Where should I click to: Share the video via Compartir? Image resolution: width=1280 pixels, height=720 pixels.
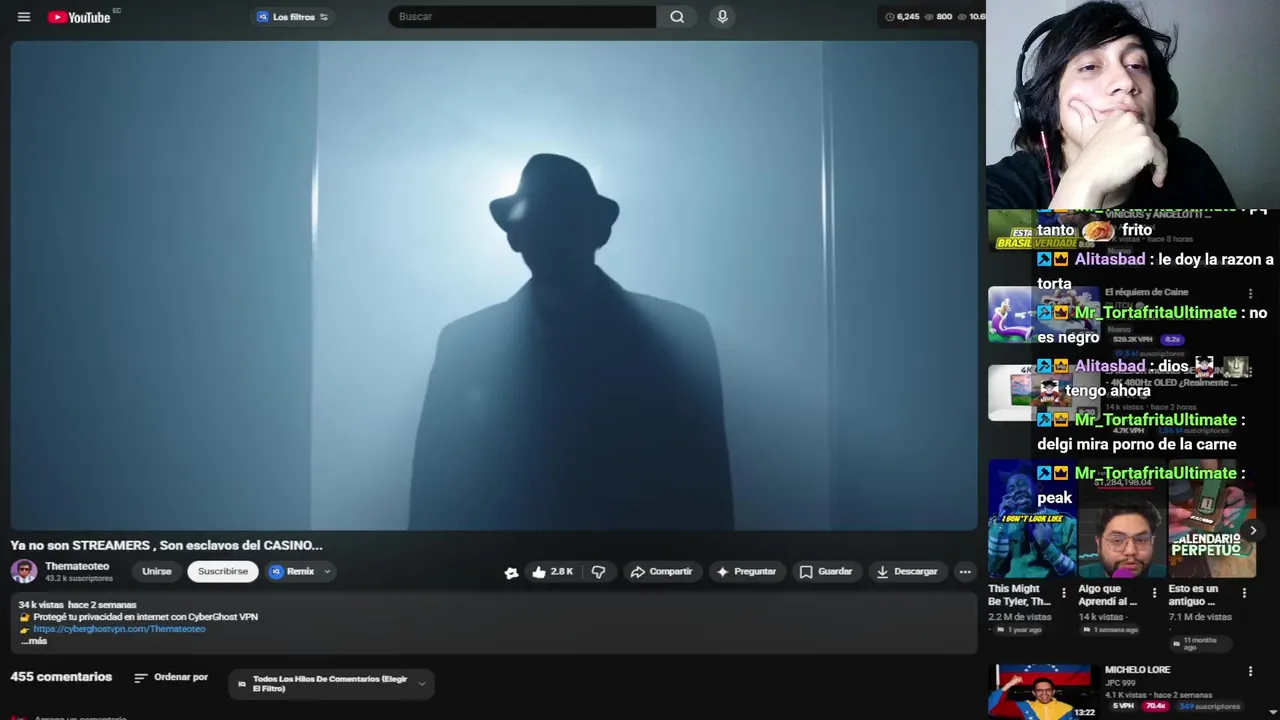[x=661, y=571]
